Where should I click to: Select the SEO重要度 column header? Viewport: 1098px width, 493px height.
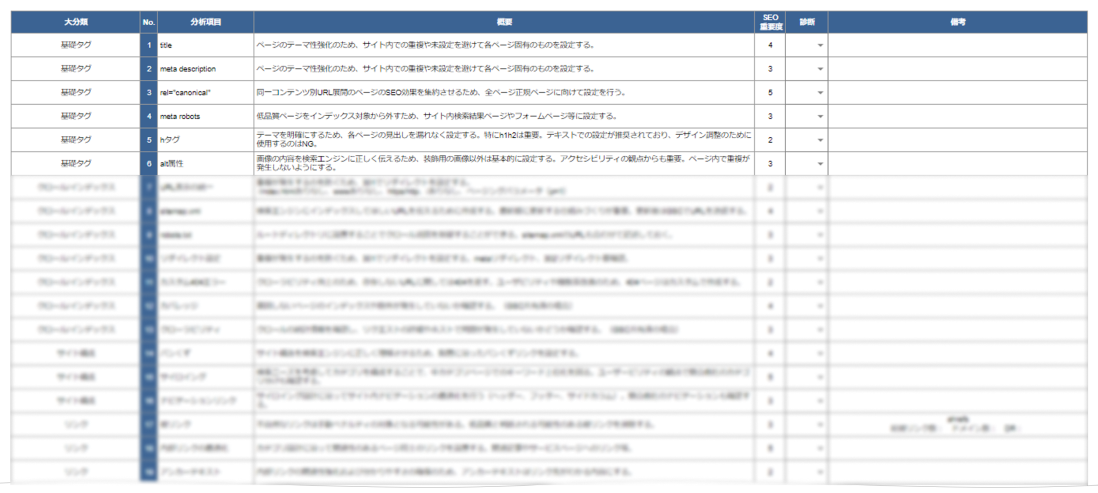[770, 22]
